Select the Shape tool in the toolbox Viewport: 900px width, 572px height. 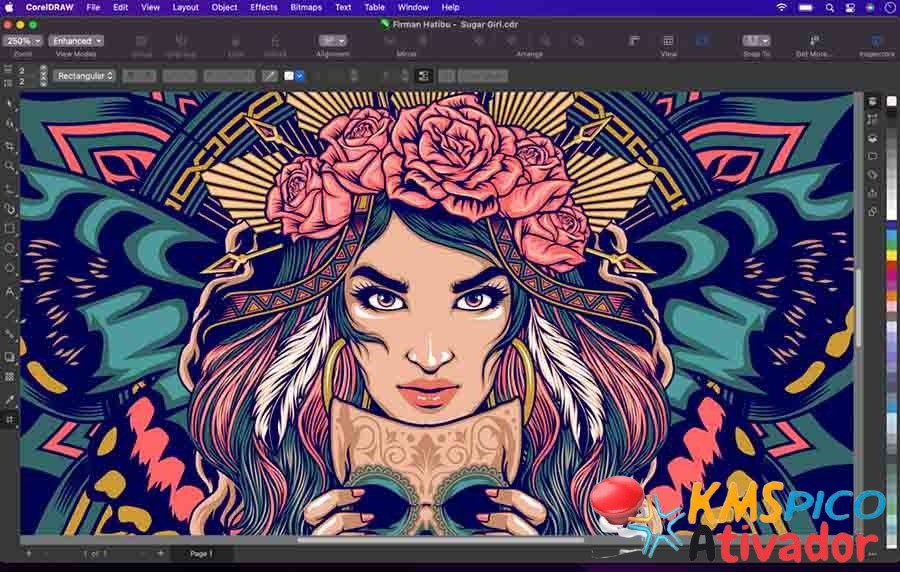(10, 124)
